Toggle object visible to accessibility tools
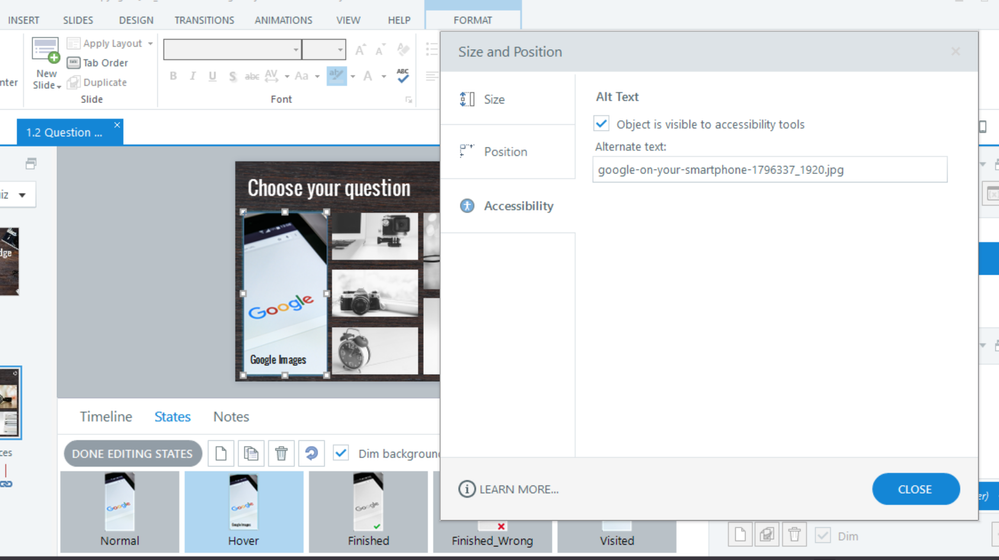This screenshot has height=560, width=999. point(601,124)
